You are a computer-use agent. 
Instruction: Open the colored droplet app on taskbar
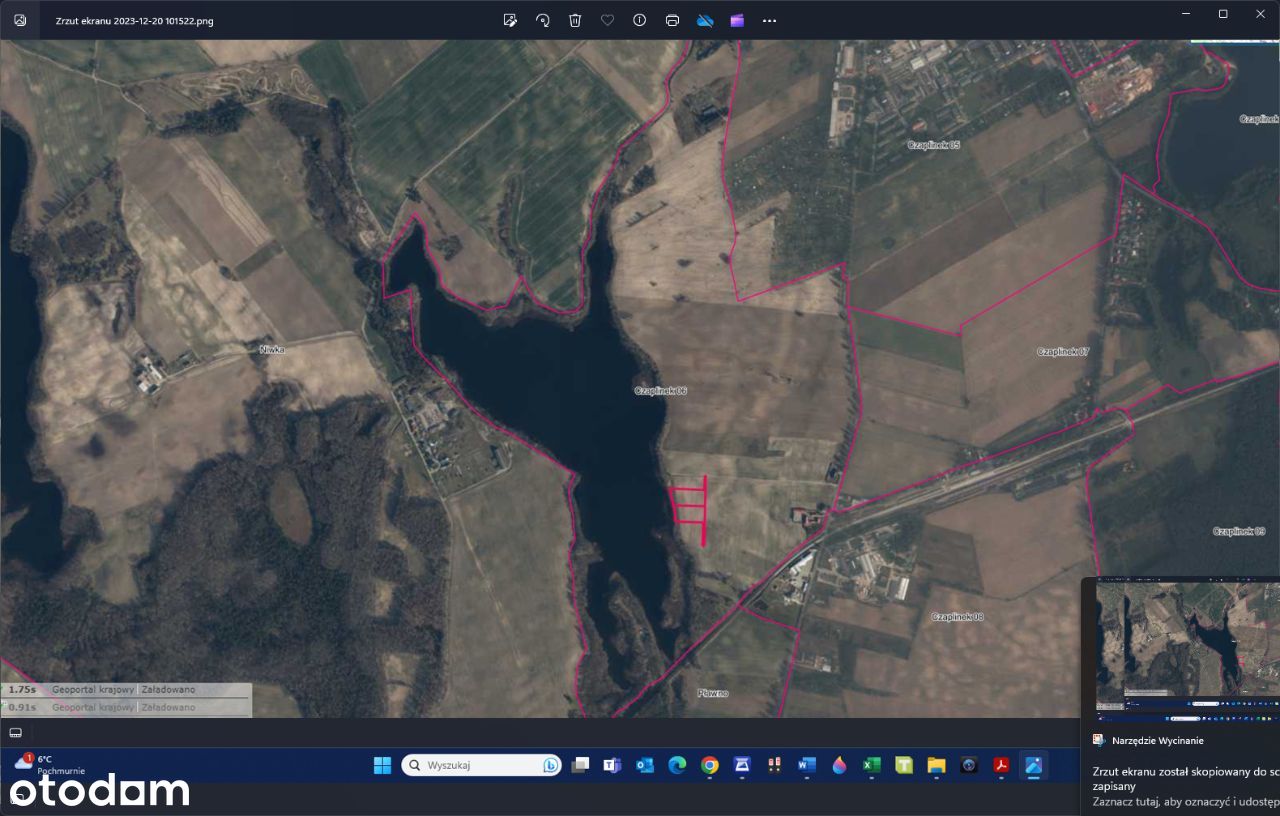(x=839, y=765)
